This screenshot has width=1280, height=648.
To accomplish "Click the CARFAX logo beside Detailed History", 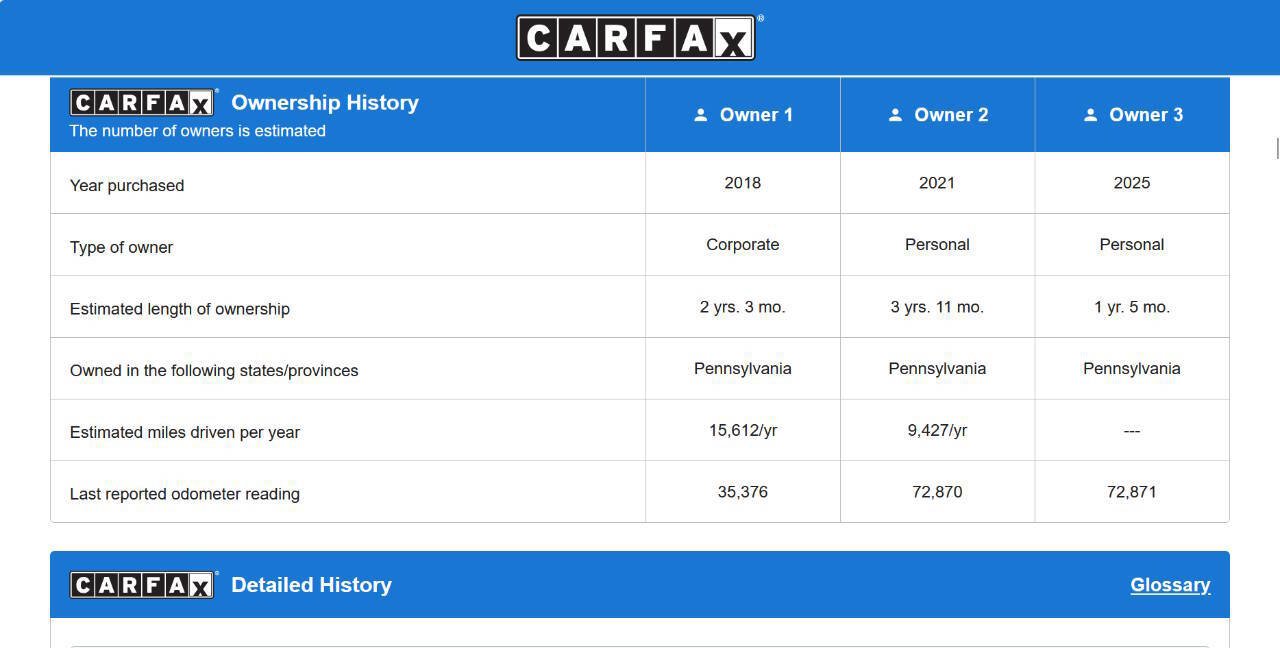I will click(x=142, y=585).
